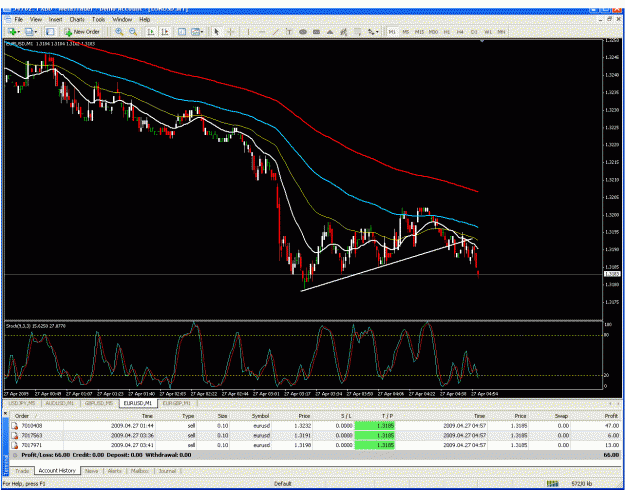625x490 pixels.
Task: Open the Insert menu
Action: tap(56, 19)
